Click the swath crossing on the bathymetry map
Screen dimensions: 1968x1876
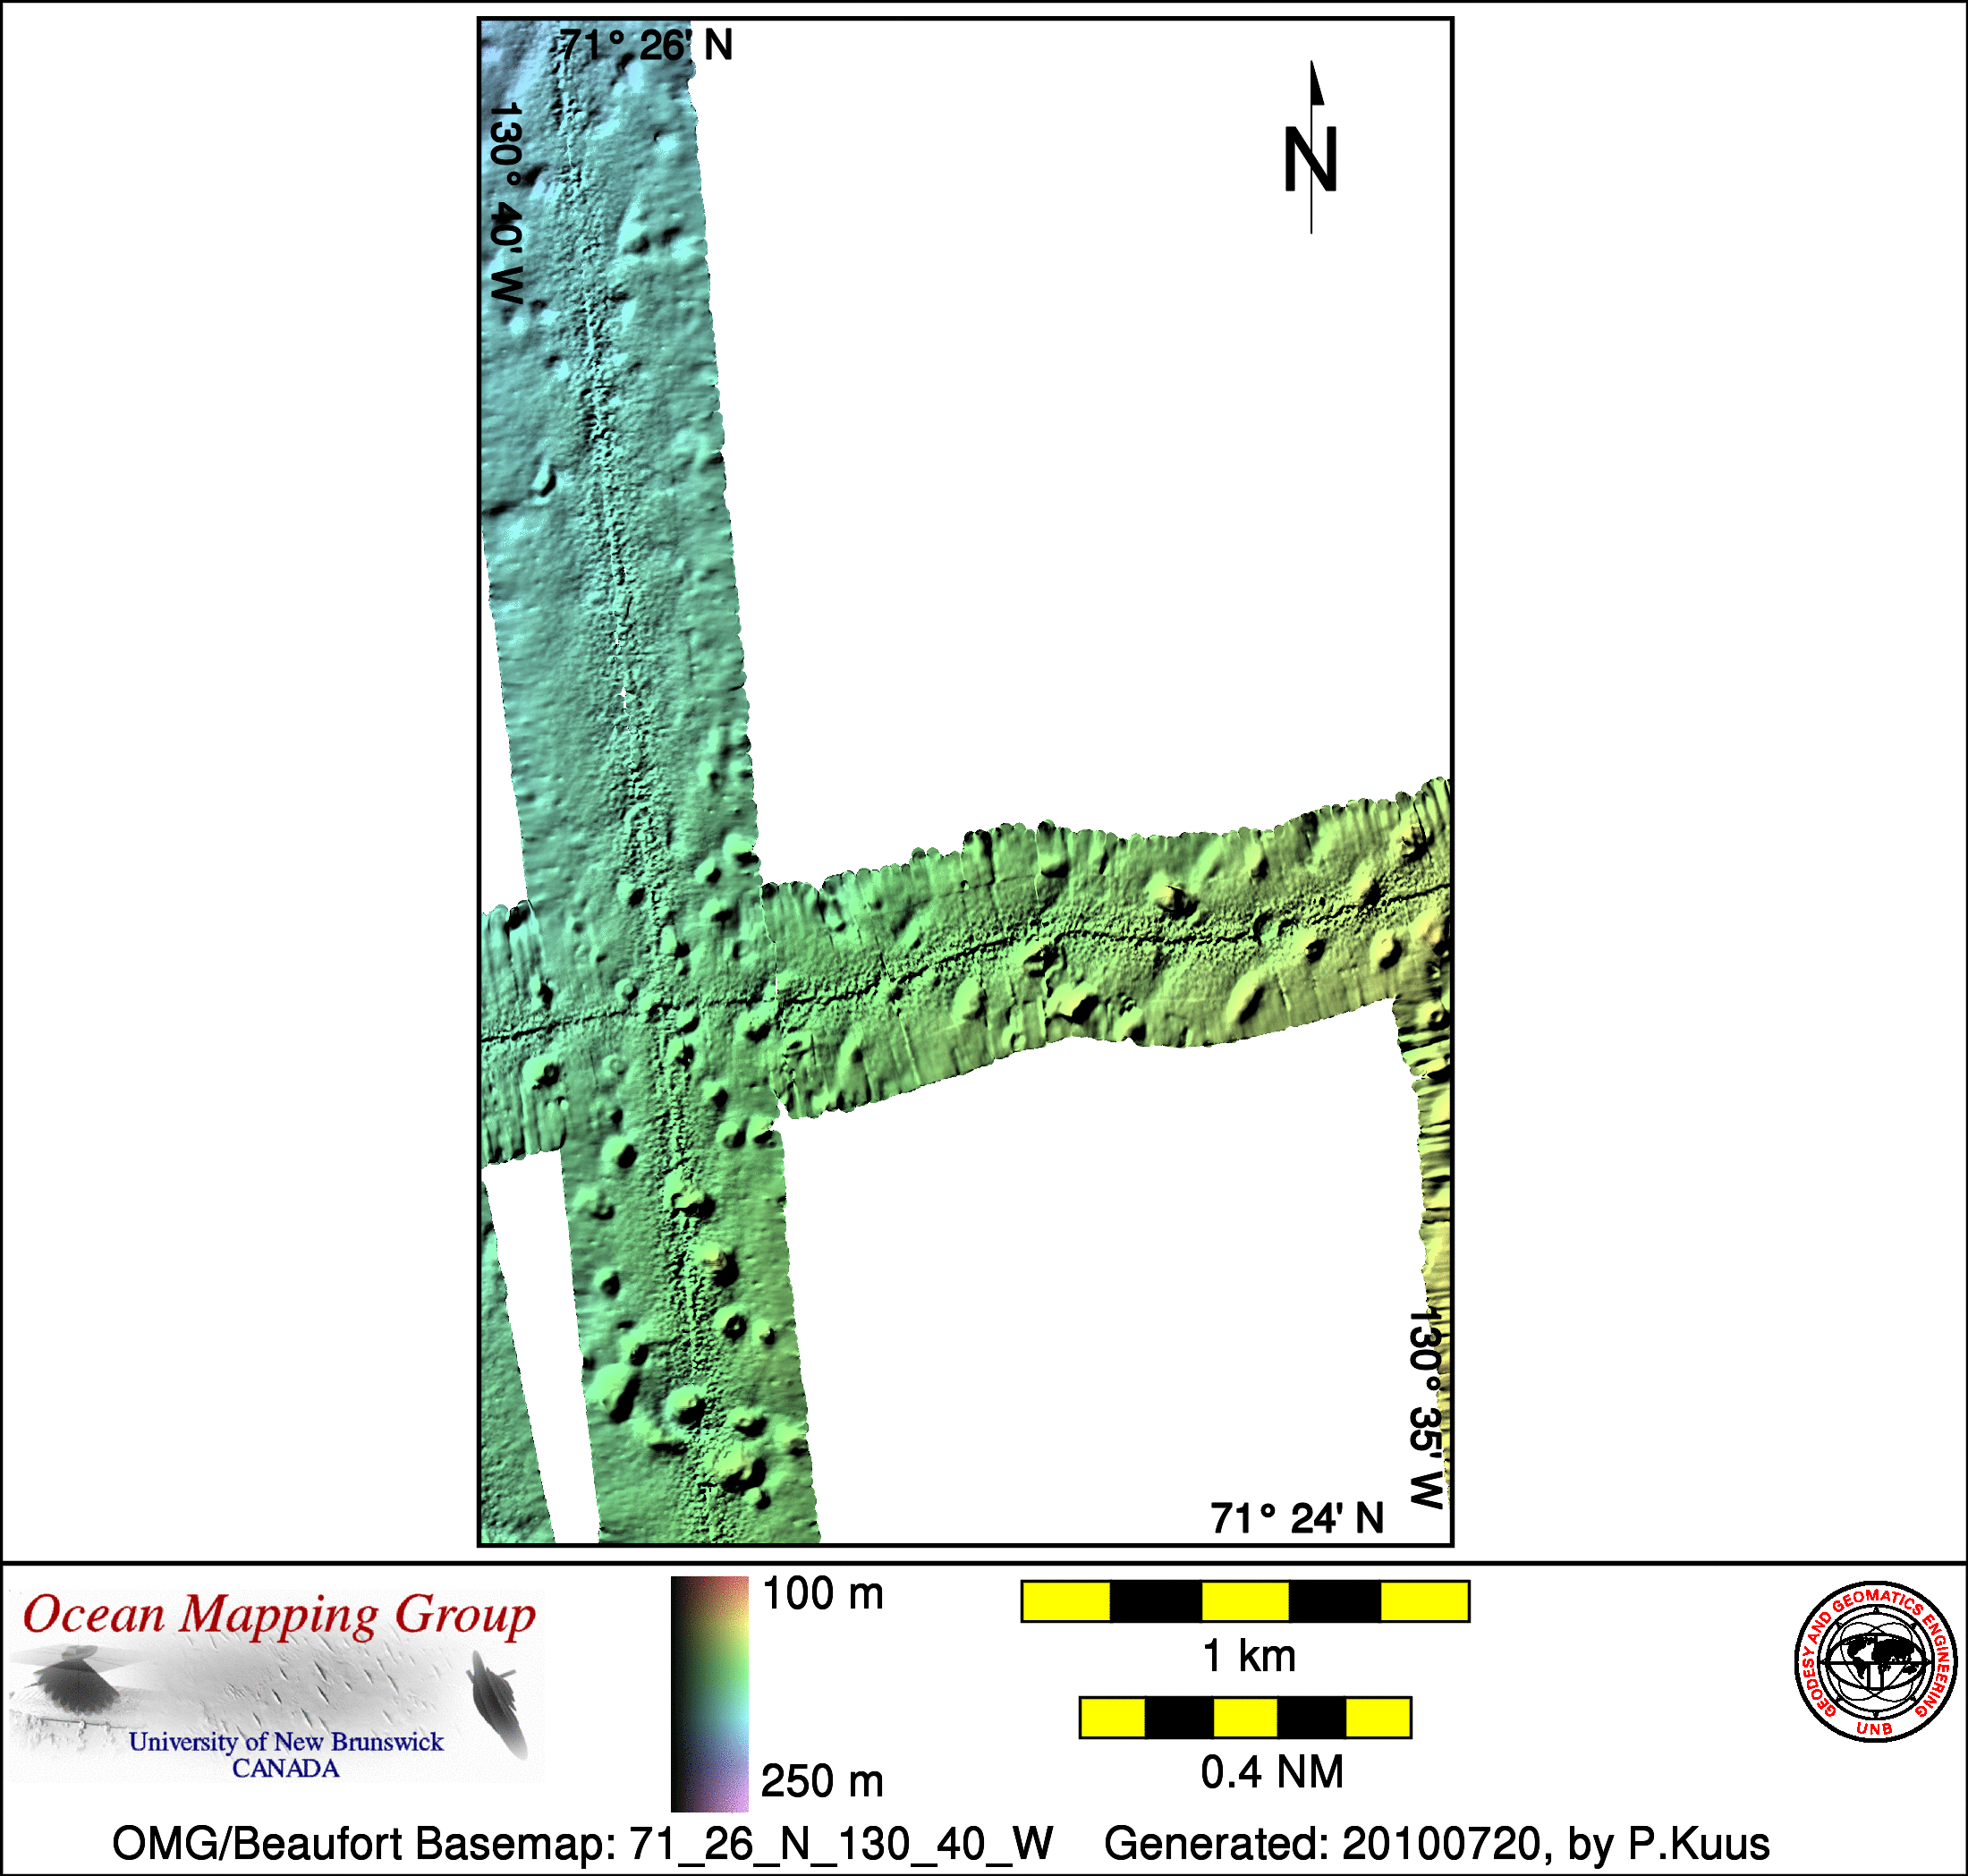coord(660,1010)
